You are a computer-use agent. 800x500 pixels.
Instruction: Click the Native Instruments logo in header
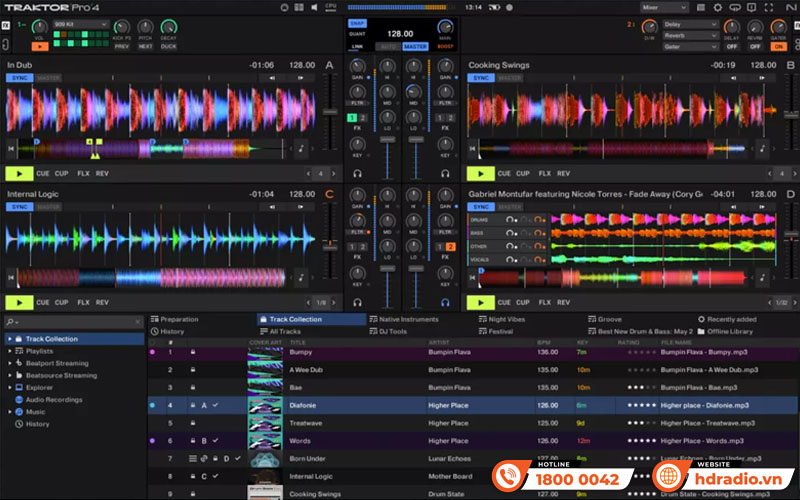click(x=791, y=8)
